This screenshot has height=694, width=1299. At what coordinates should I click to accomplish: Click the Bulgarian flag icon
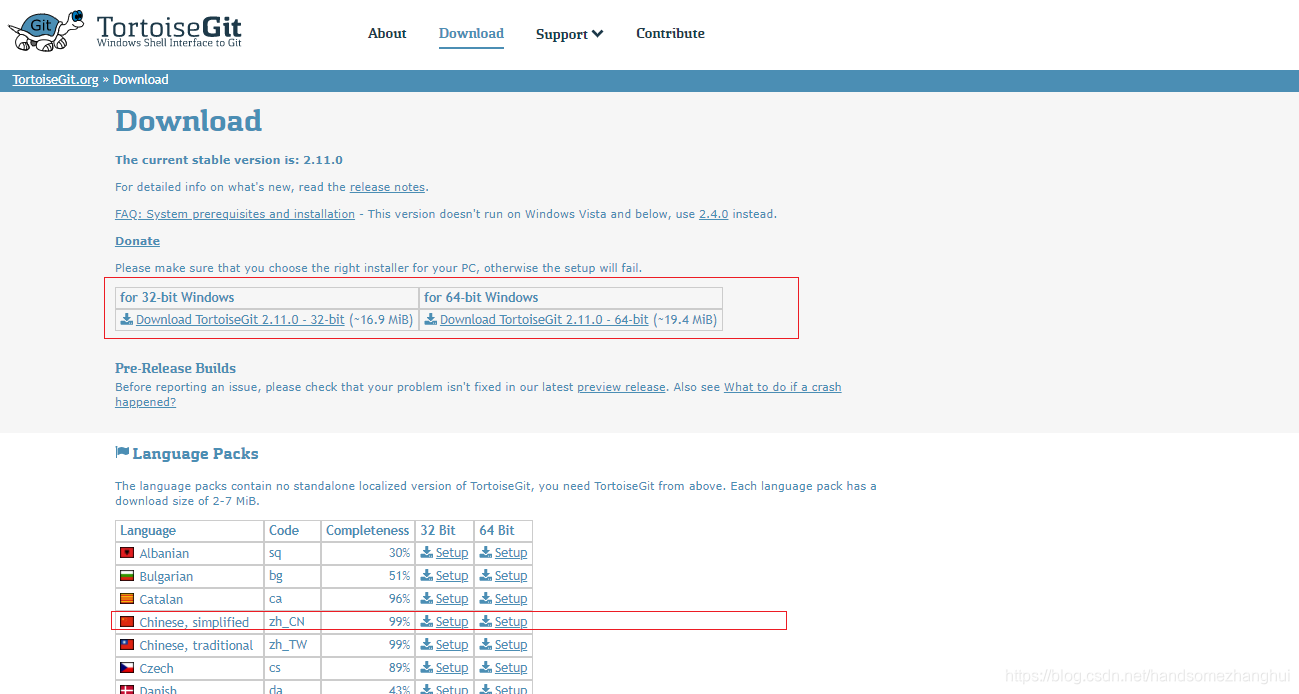(127, 576)
